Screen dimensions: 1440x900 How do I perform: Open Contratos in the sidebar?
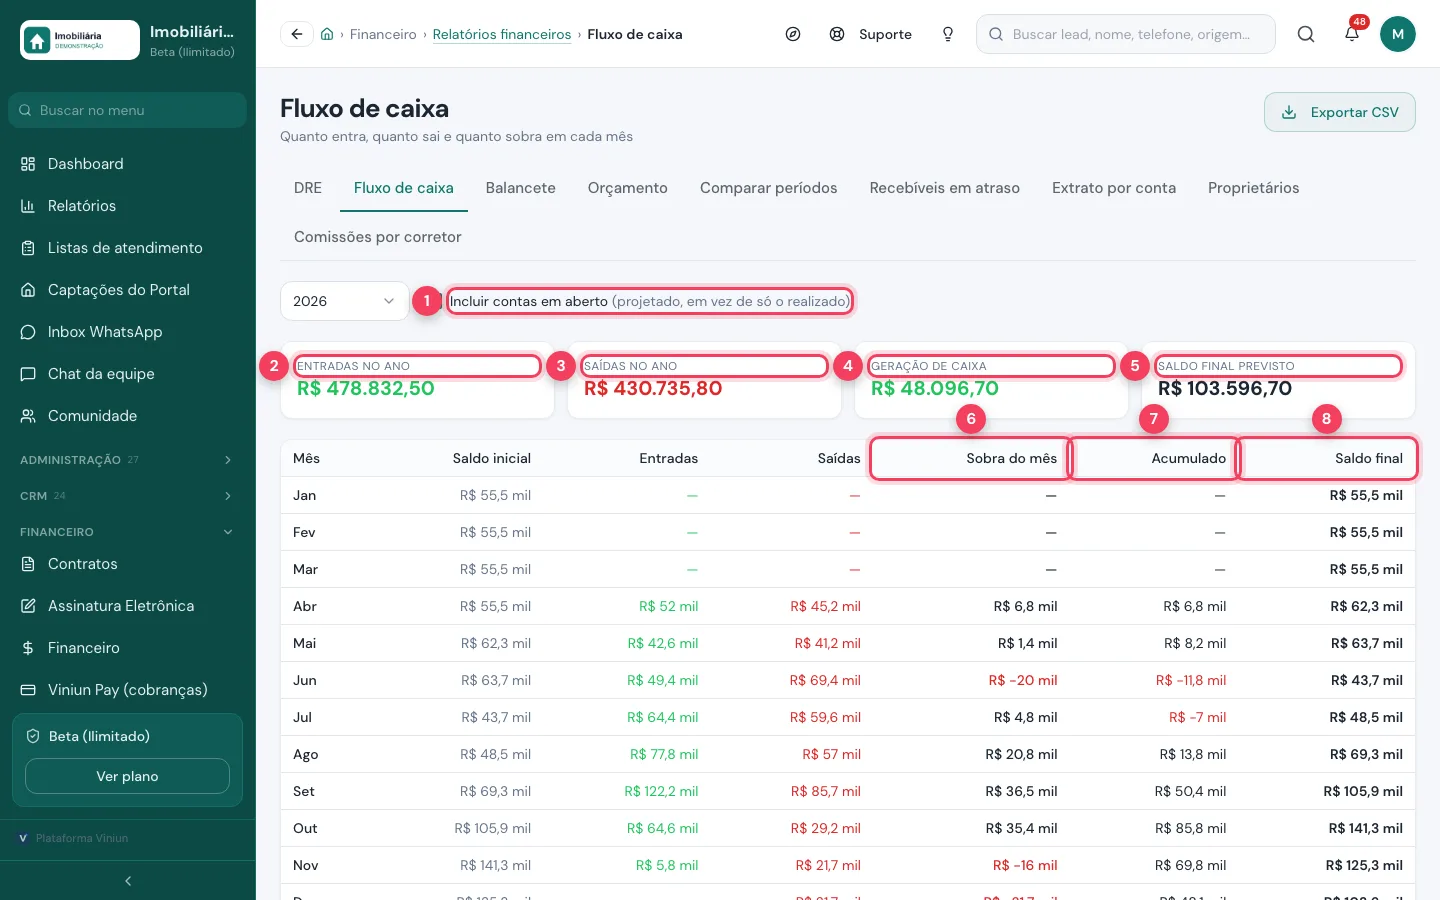point(127,564)
